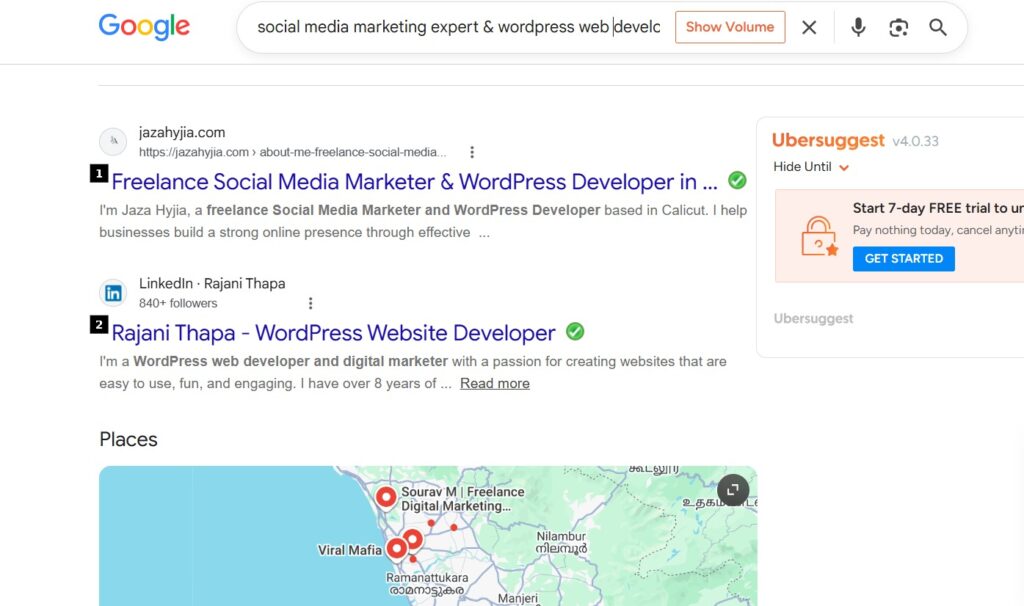Click the Ramanattukara label on the map
The height and width of the screenshot is (606, 1024).
click(x=427, y=584)
